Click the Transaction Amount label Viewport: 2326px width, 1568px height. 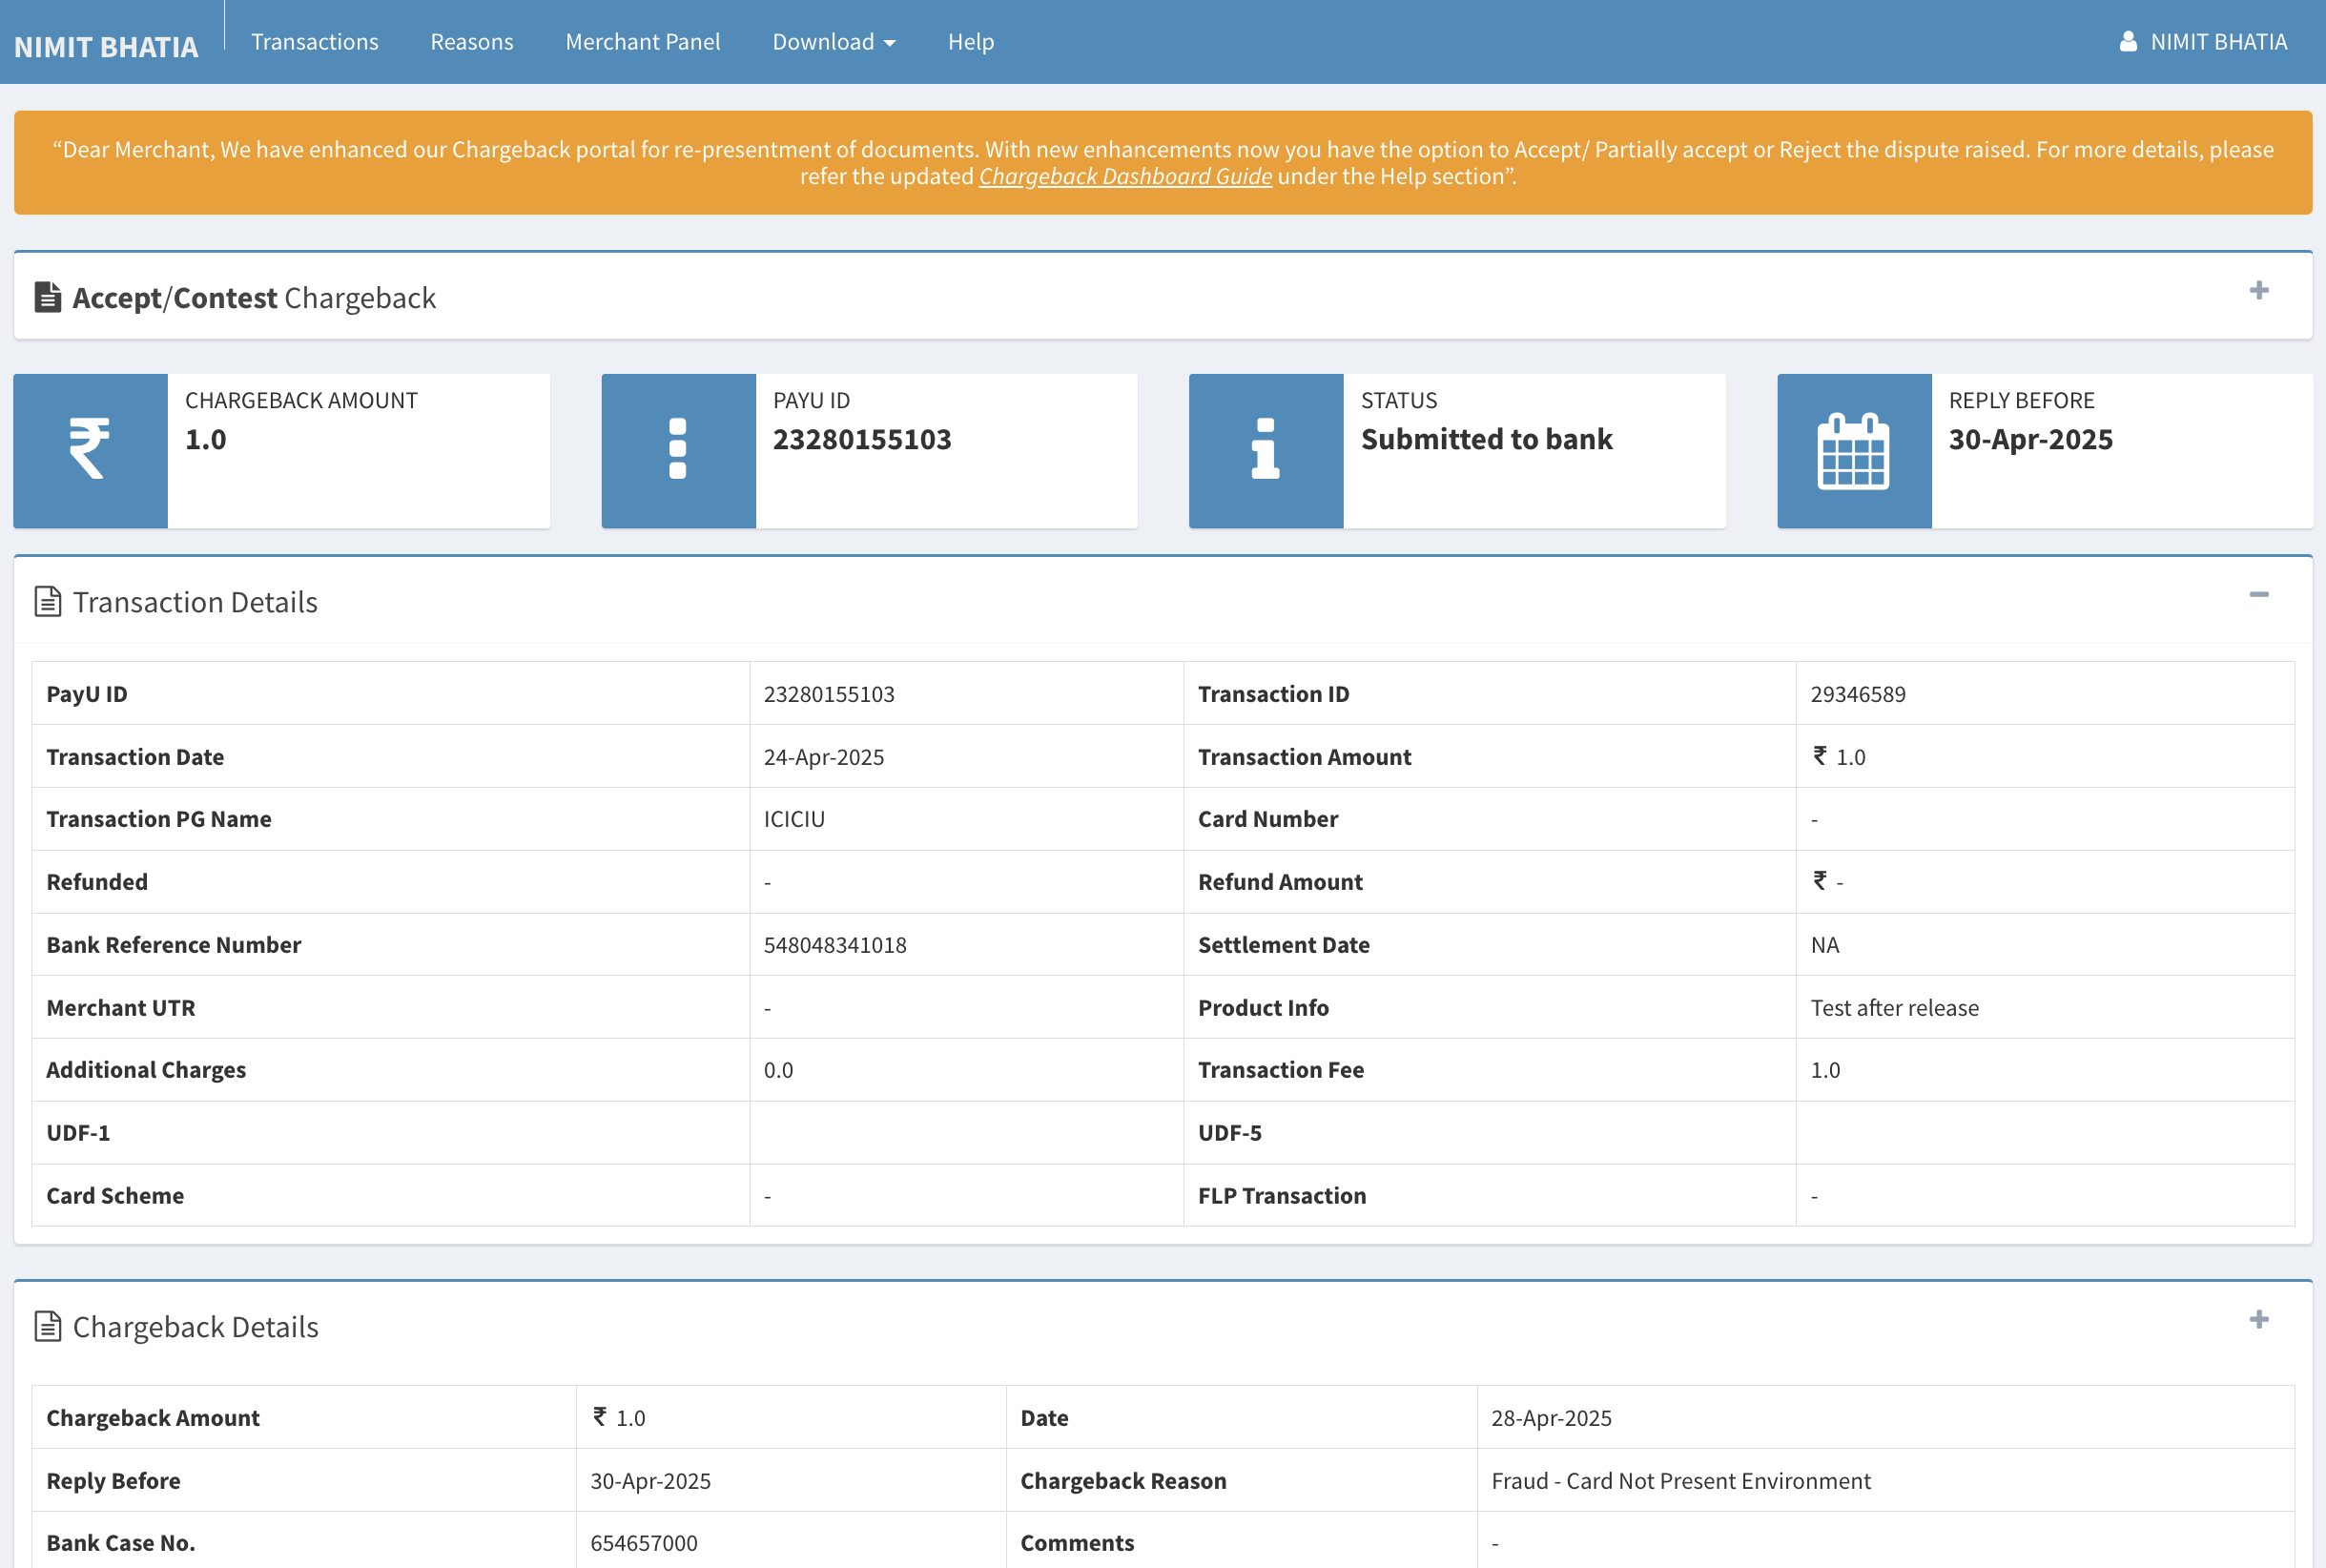1304,757
